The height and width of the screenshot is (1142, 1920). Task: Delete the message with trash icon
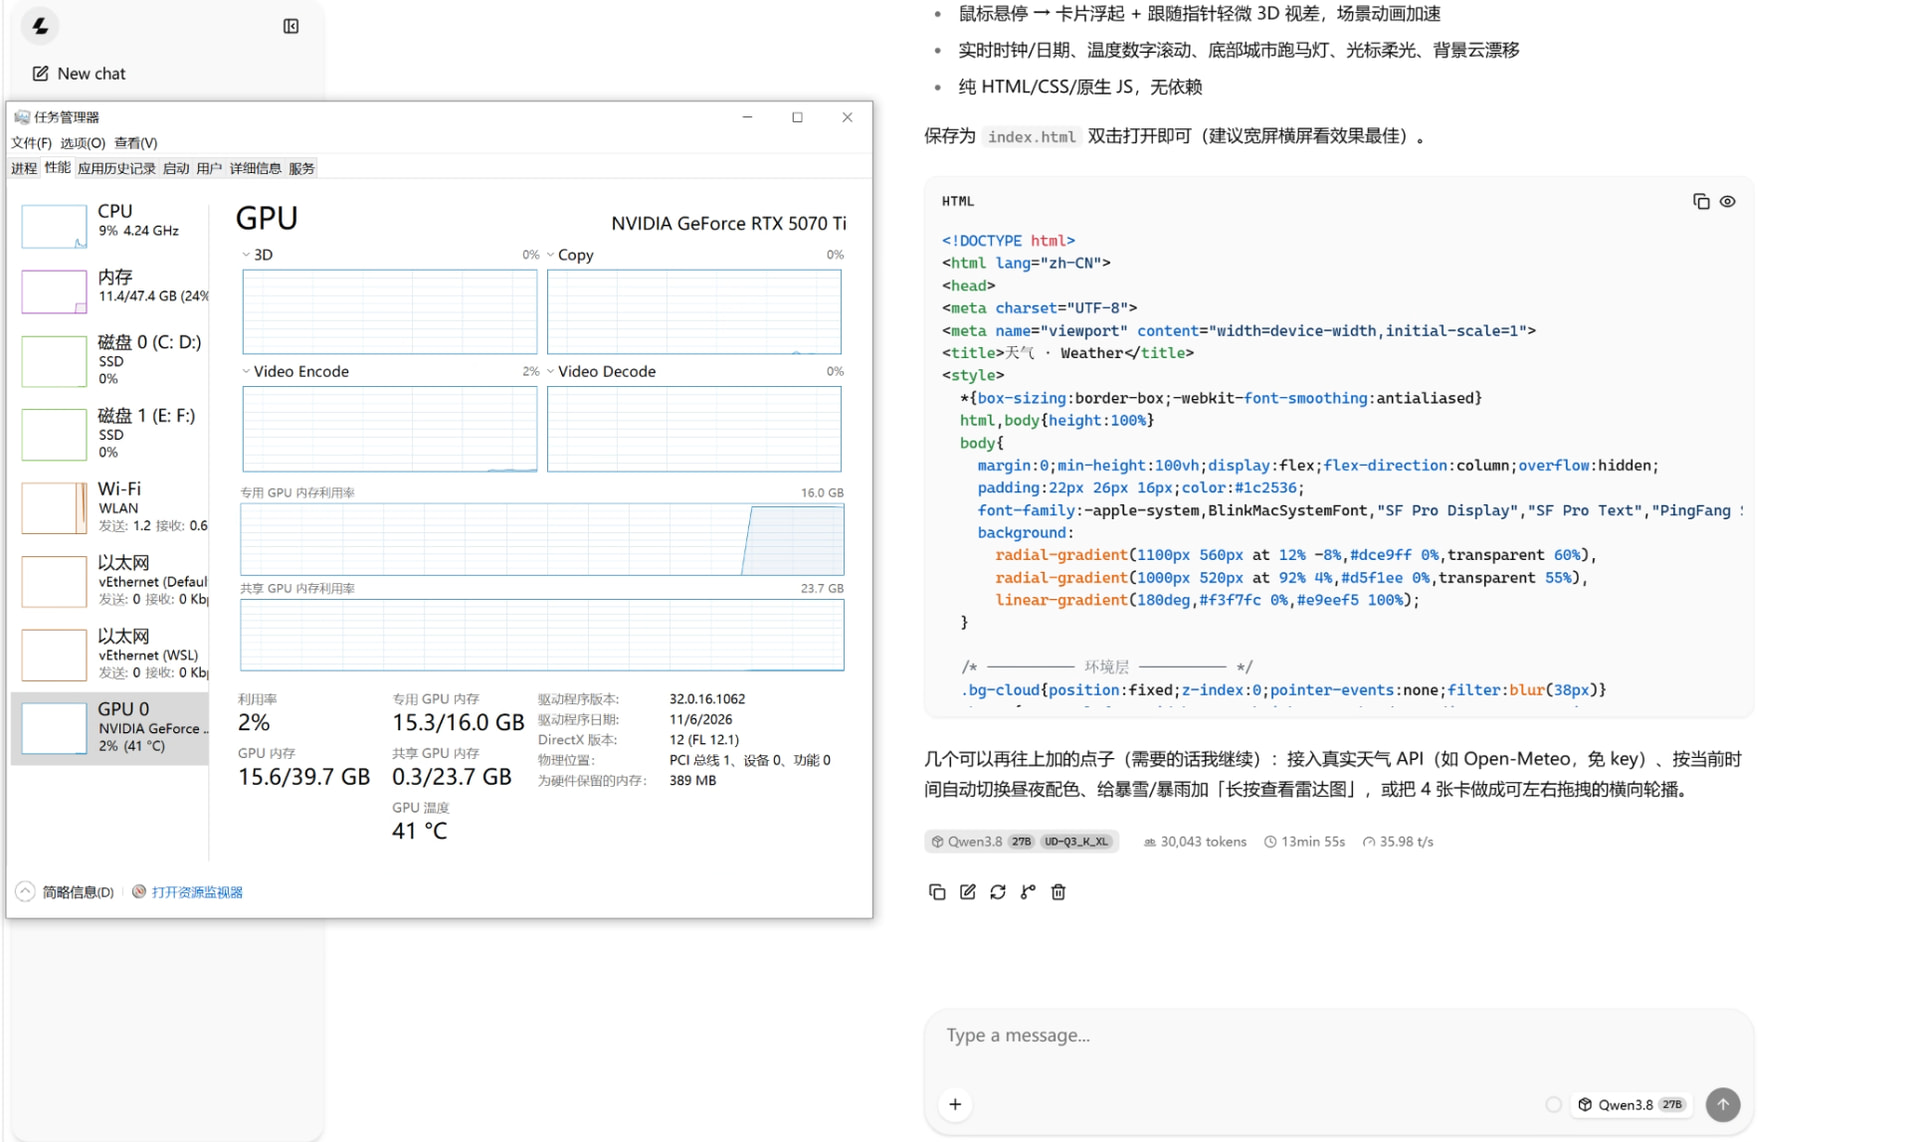[1058, 891]
